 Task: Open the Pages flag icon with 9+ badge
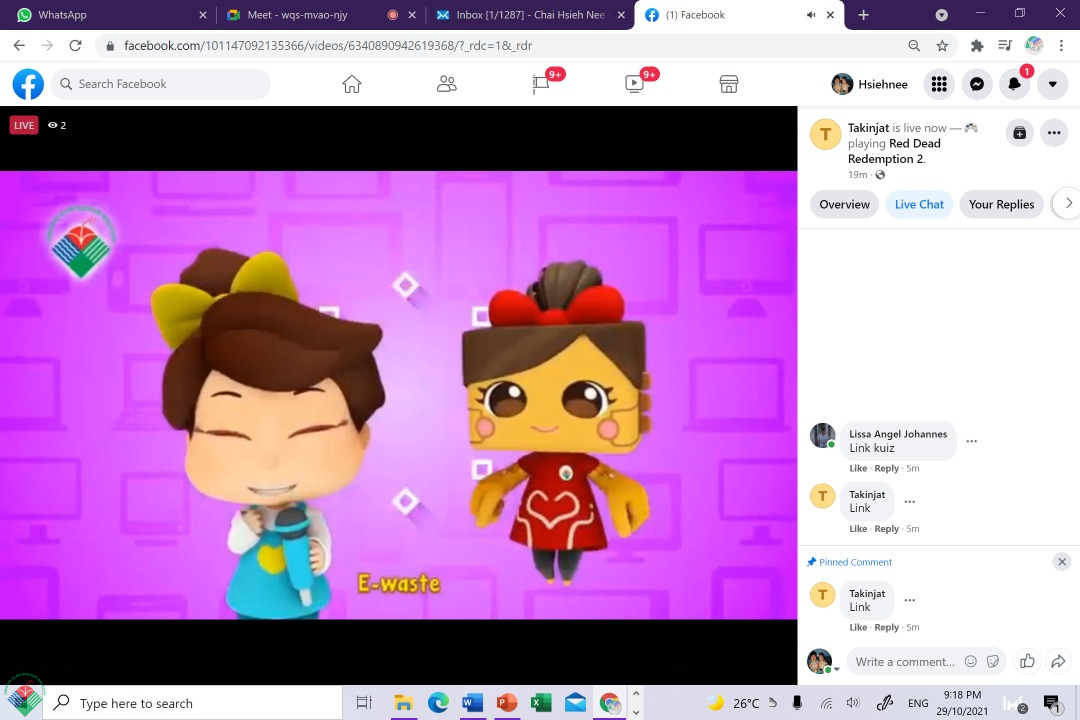pos(541,84)
